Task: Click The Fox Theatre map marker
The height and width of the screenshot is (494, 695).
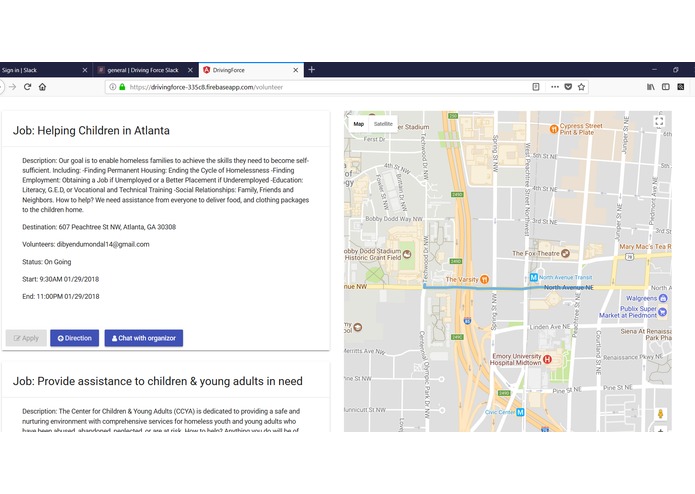Action: [x=565, y=253]
